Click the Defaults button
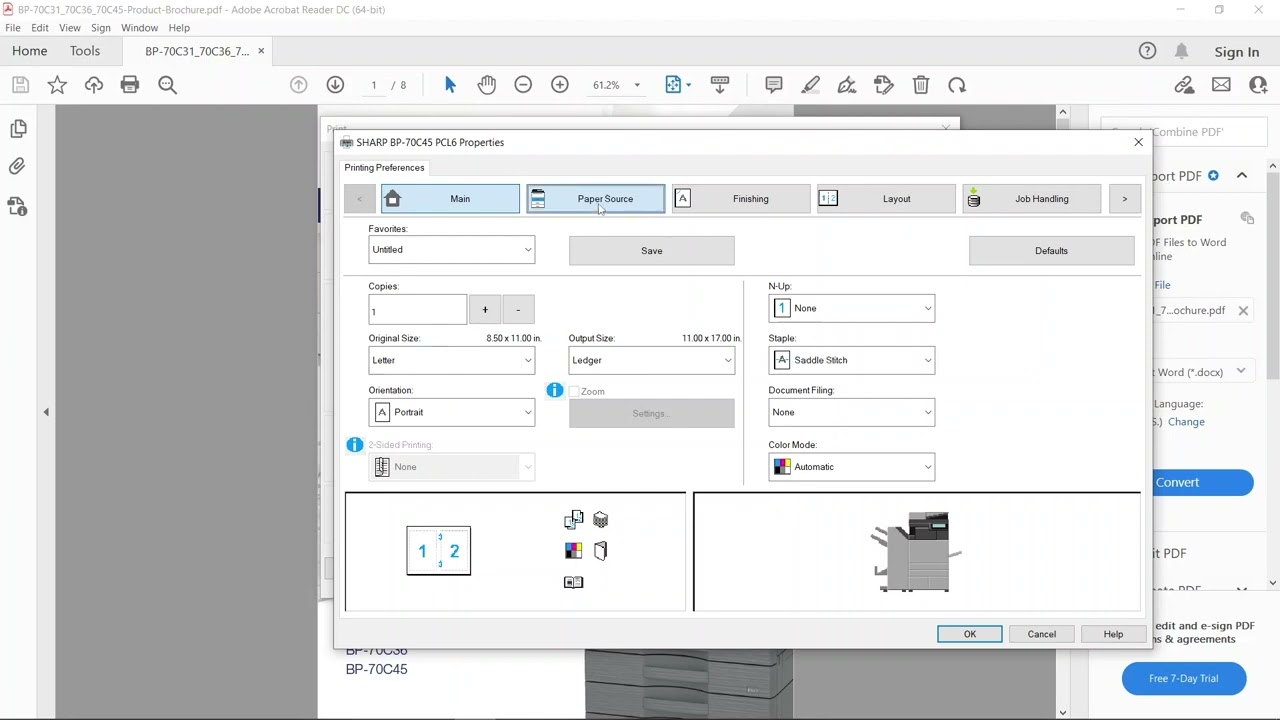The height and width of the screenshot is (720, 1280). click(x=1051, y=251)
